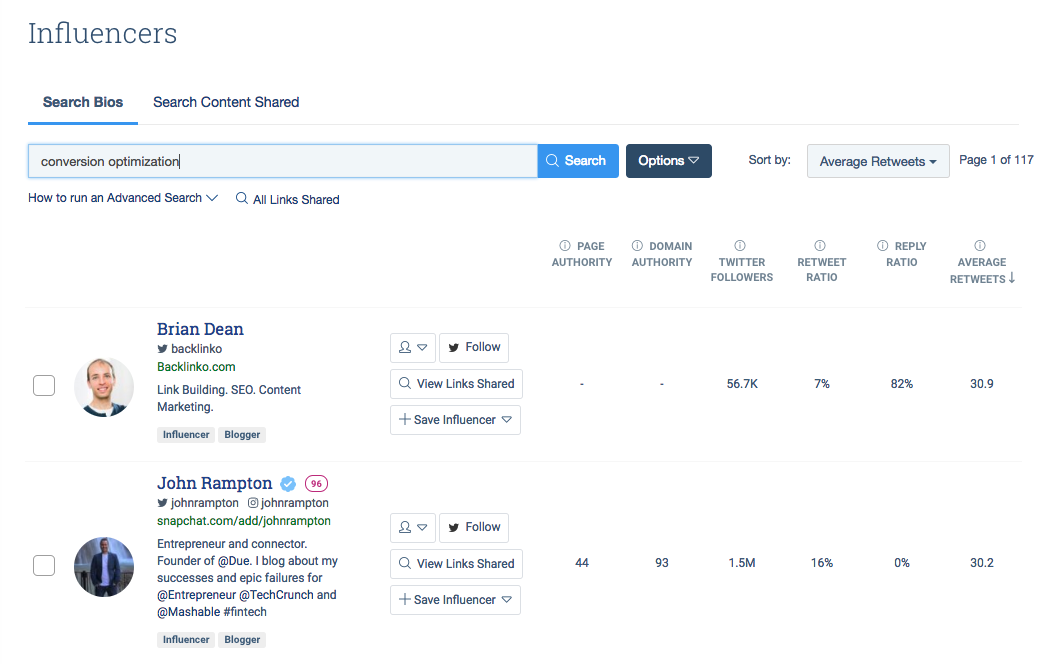Click John Rampton's 96 score badge
The height and width of the screenshot is (664, 1050).
pos(316,483)
